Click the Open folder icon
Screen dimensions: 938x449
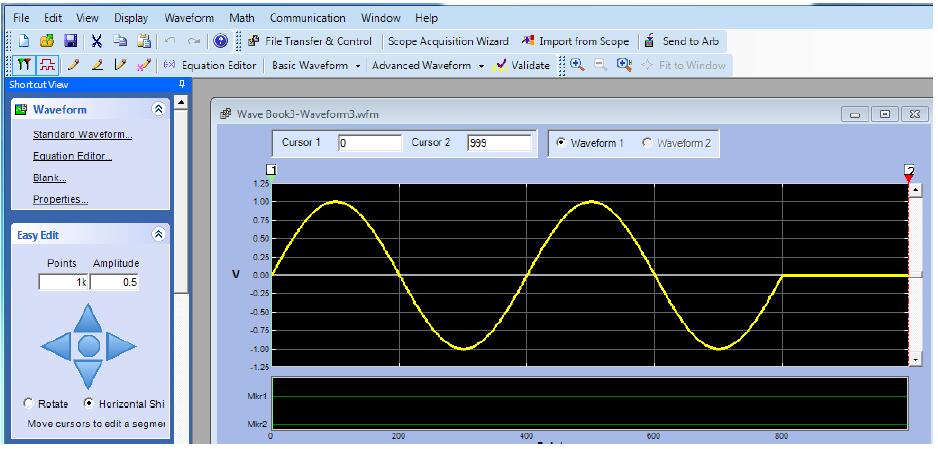(x=46, y=41)
